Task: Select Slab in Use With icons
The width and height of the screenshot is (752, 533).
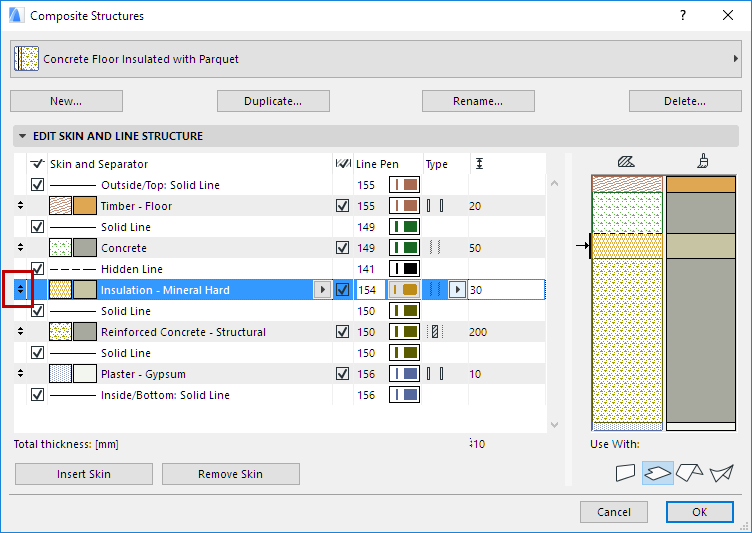Action: (x=658, y=473)
